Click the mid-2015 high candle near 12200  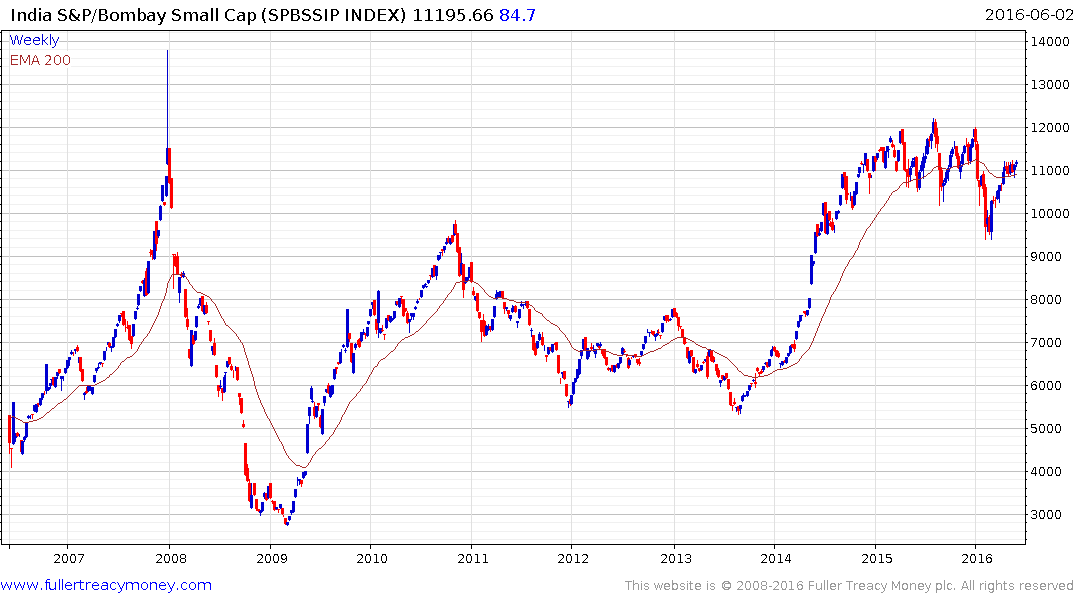click(x=934, y=127)
